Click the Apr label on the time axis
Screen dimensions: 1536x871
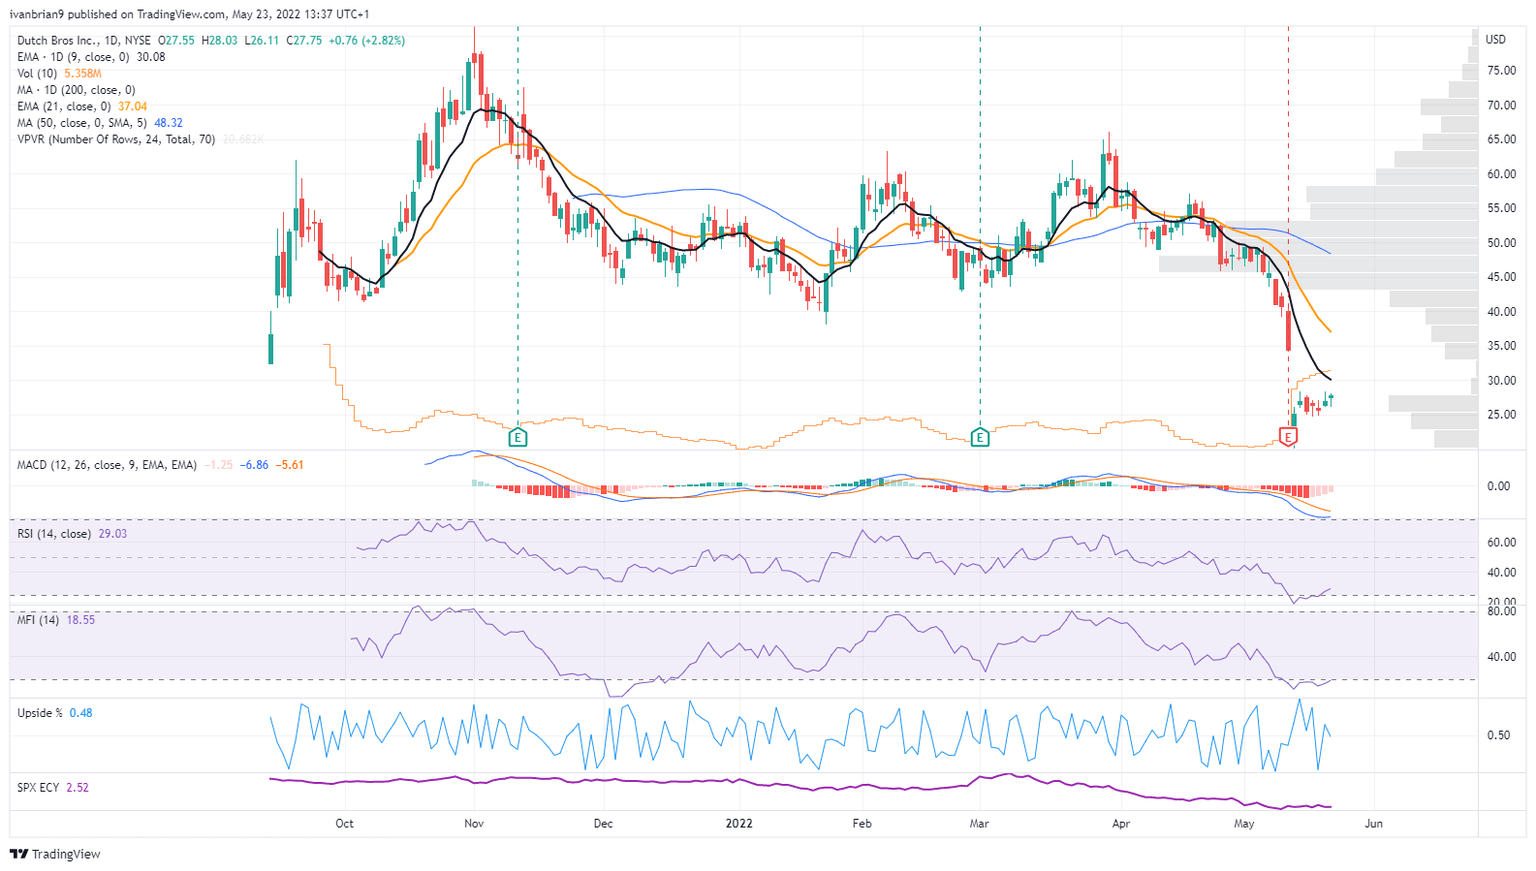[1120, 824]
